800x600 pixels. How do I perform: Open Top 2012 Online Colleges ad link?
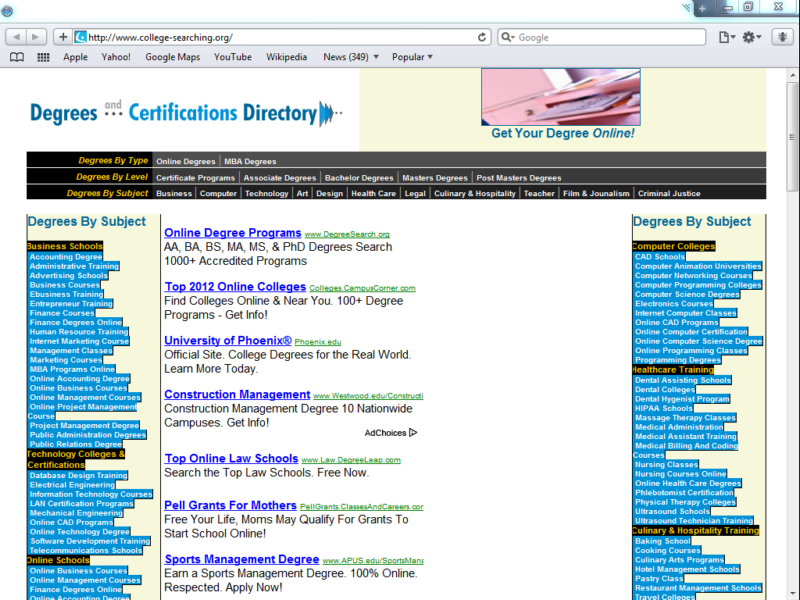[235, 287]
